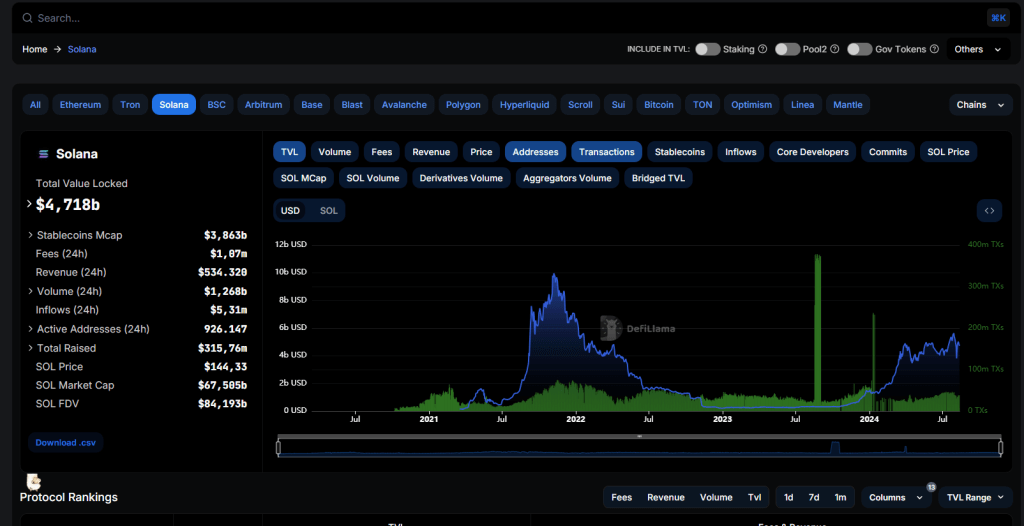The width and height of the screenshot is (1024, 526).
Task: Select the Hyperliquid chain tab
Action: pos(524,105)
